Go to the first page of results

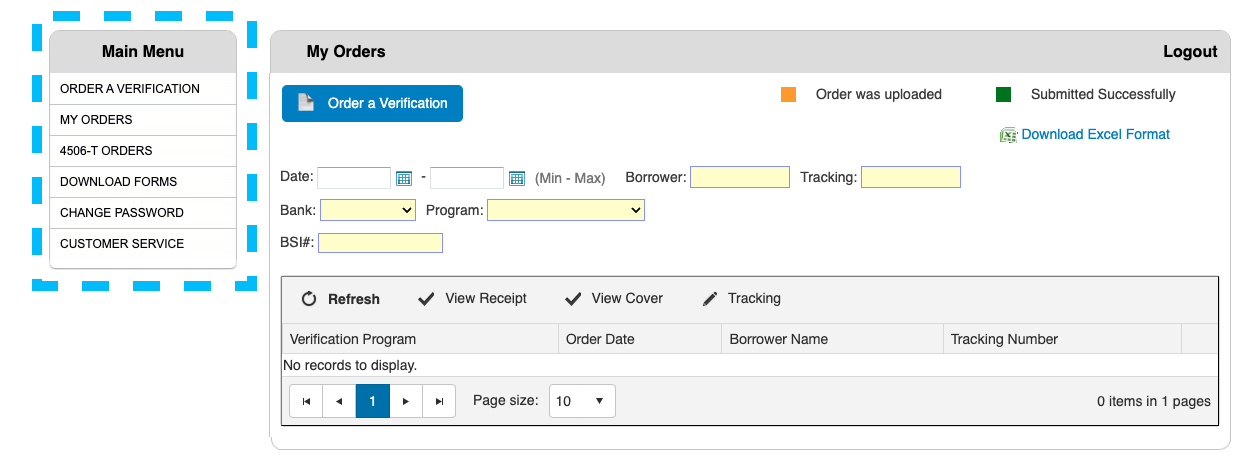coord(306,401)
